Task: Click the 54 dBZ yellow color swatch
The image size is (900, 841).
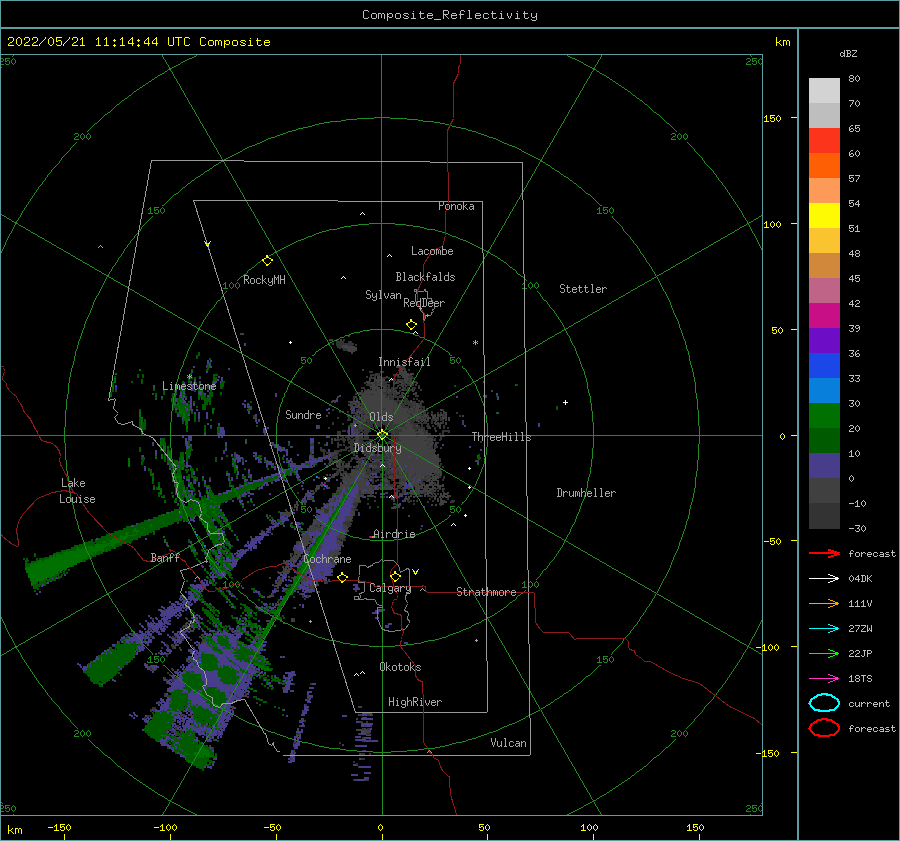Action: tap(824, 215)
